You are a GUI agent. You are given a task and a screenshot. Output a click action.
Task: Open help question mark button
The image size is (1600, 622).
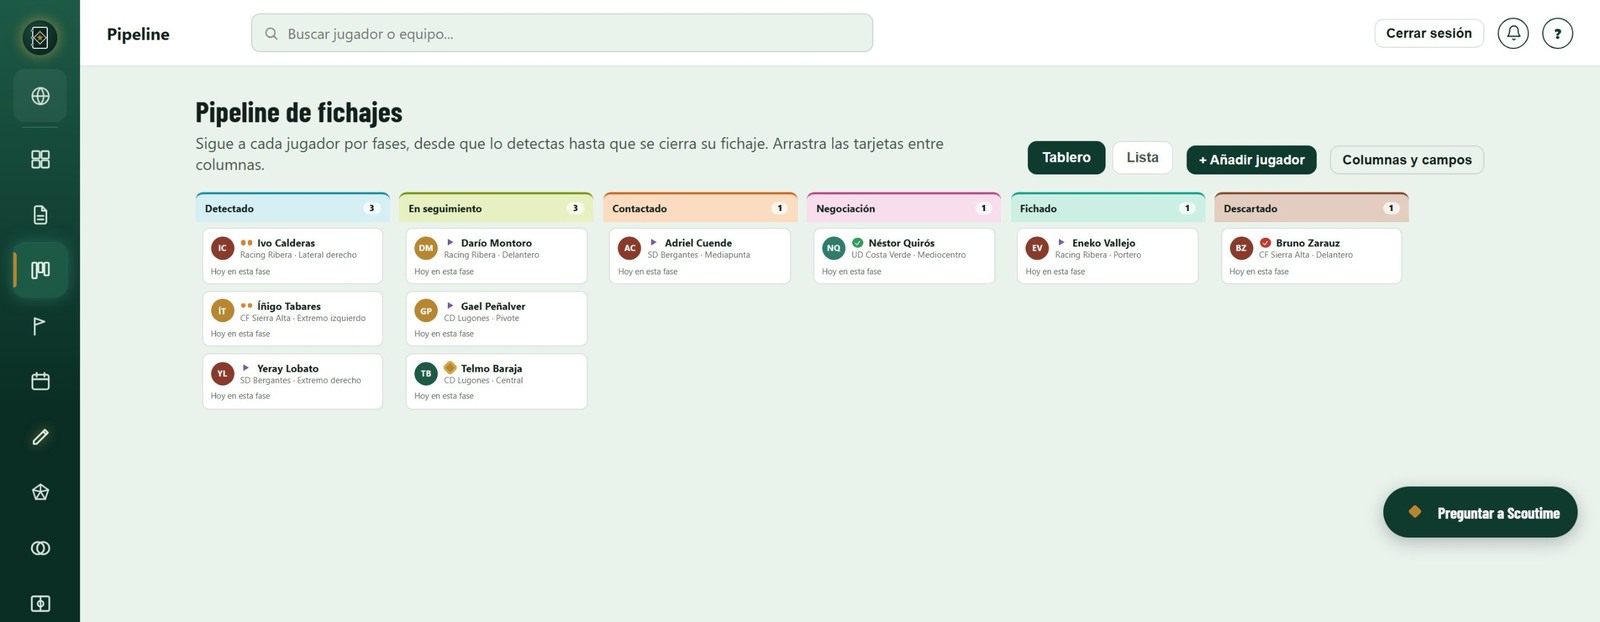1557,33
